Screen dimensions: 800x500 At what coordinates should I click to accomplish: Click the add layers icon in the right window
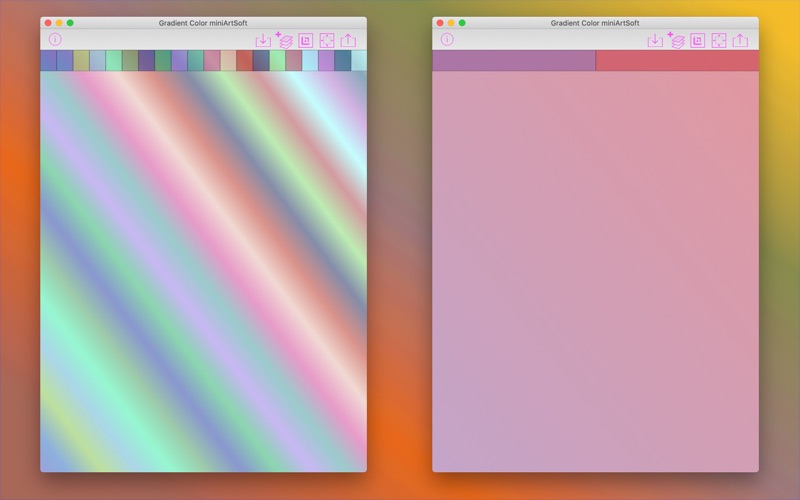[x=676, y=40]
